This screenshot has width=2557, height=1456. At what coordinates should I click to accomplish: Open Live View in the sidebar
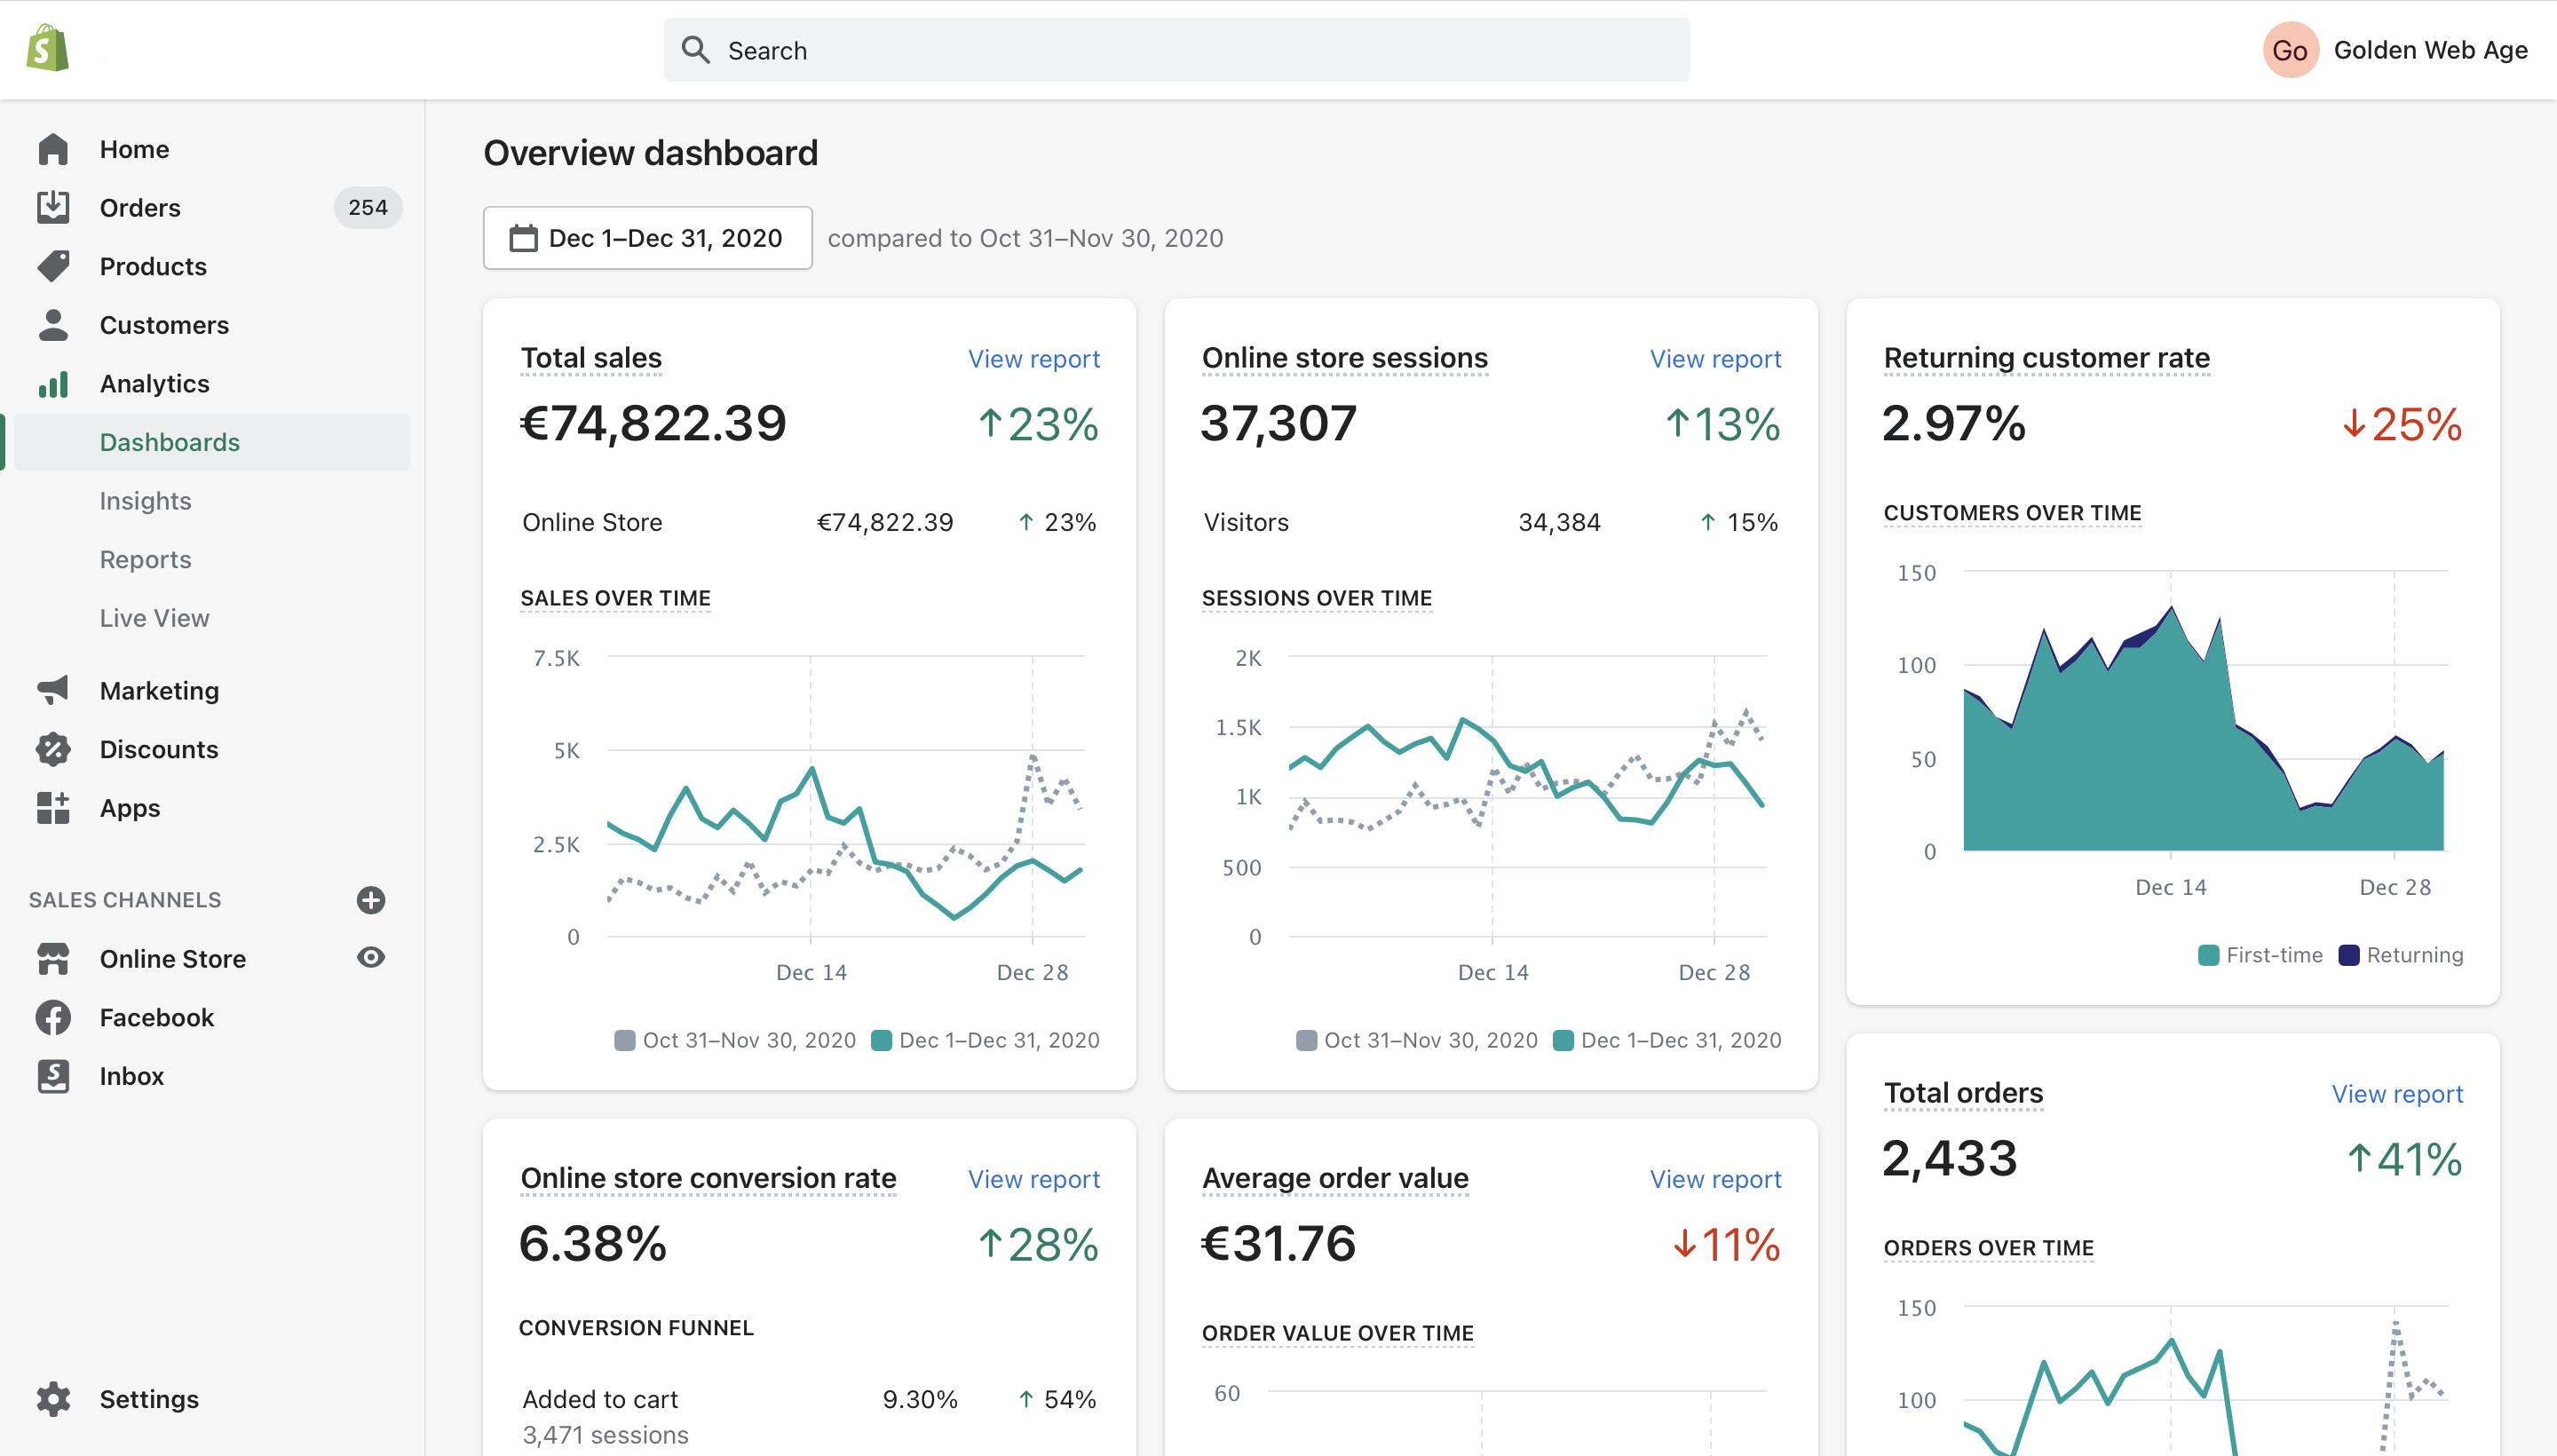pos(155,618)
